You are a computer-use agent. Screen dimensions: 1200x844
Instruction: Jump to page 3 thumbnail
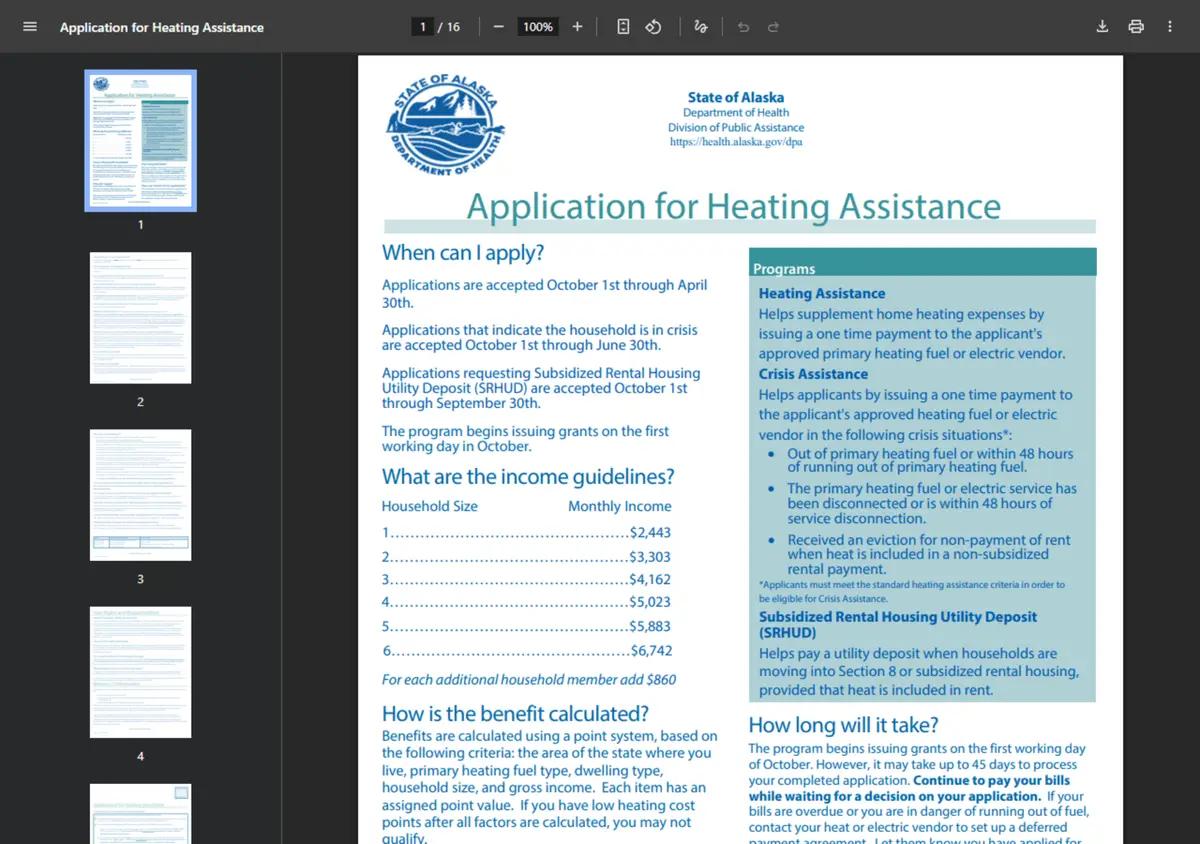pos(140,495)
